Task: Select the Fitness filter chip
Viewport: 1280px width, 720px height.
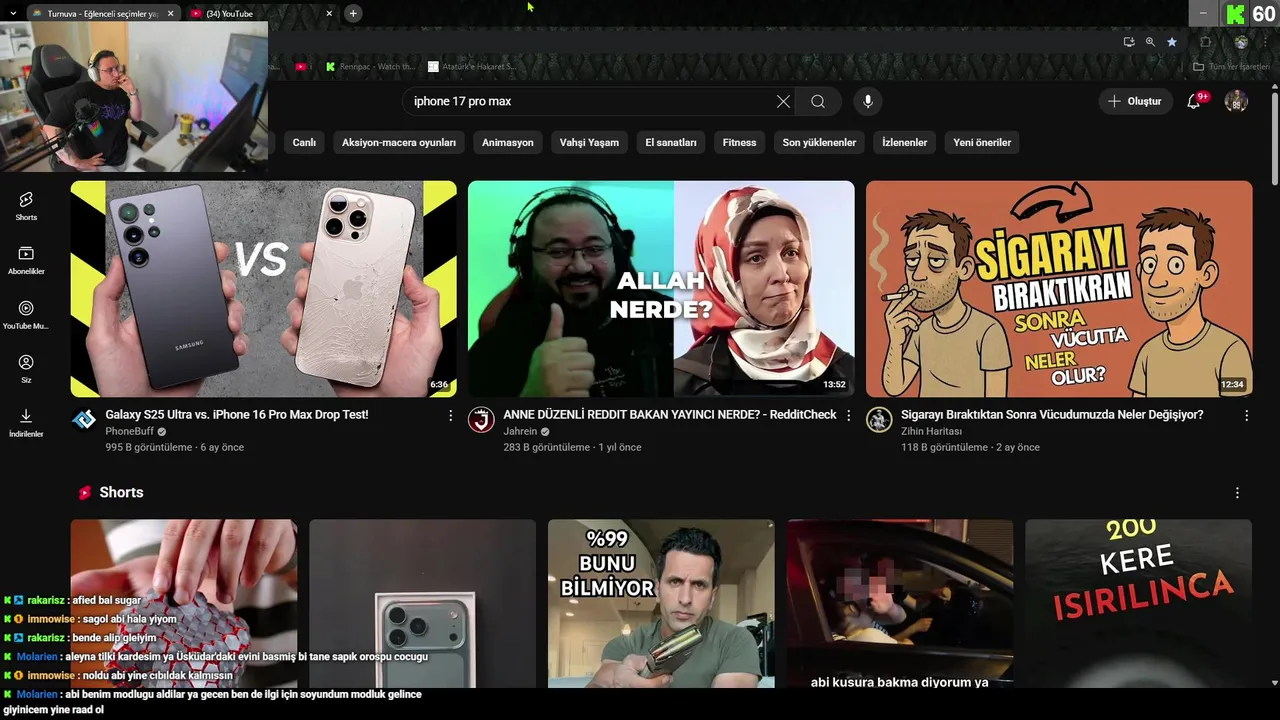Action: tap(740, 142)
